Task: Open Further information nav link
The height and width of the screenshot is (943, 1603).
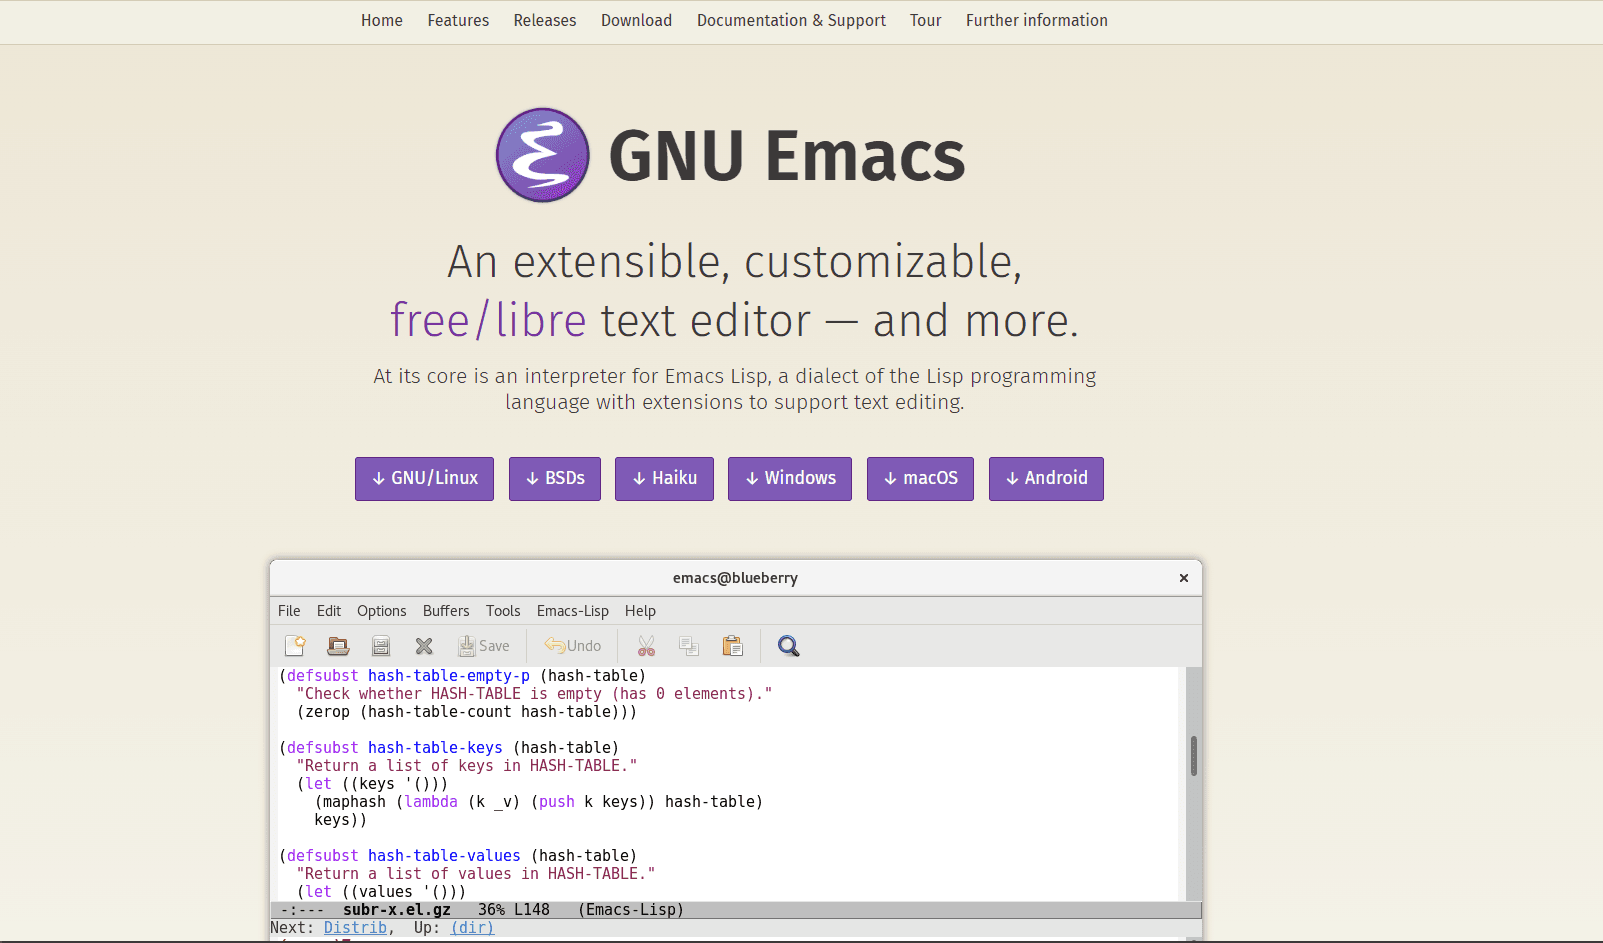Action: pyautogui.click(x=1037, y=20)
